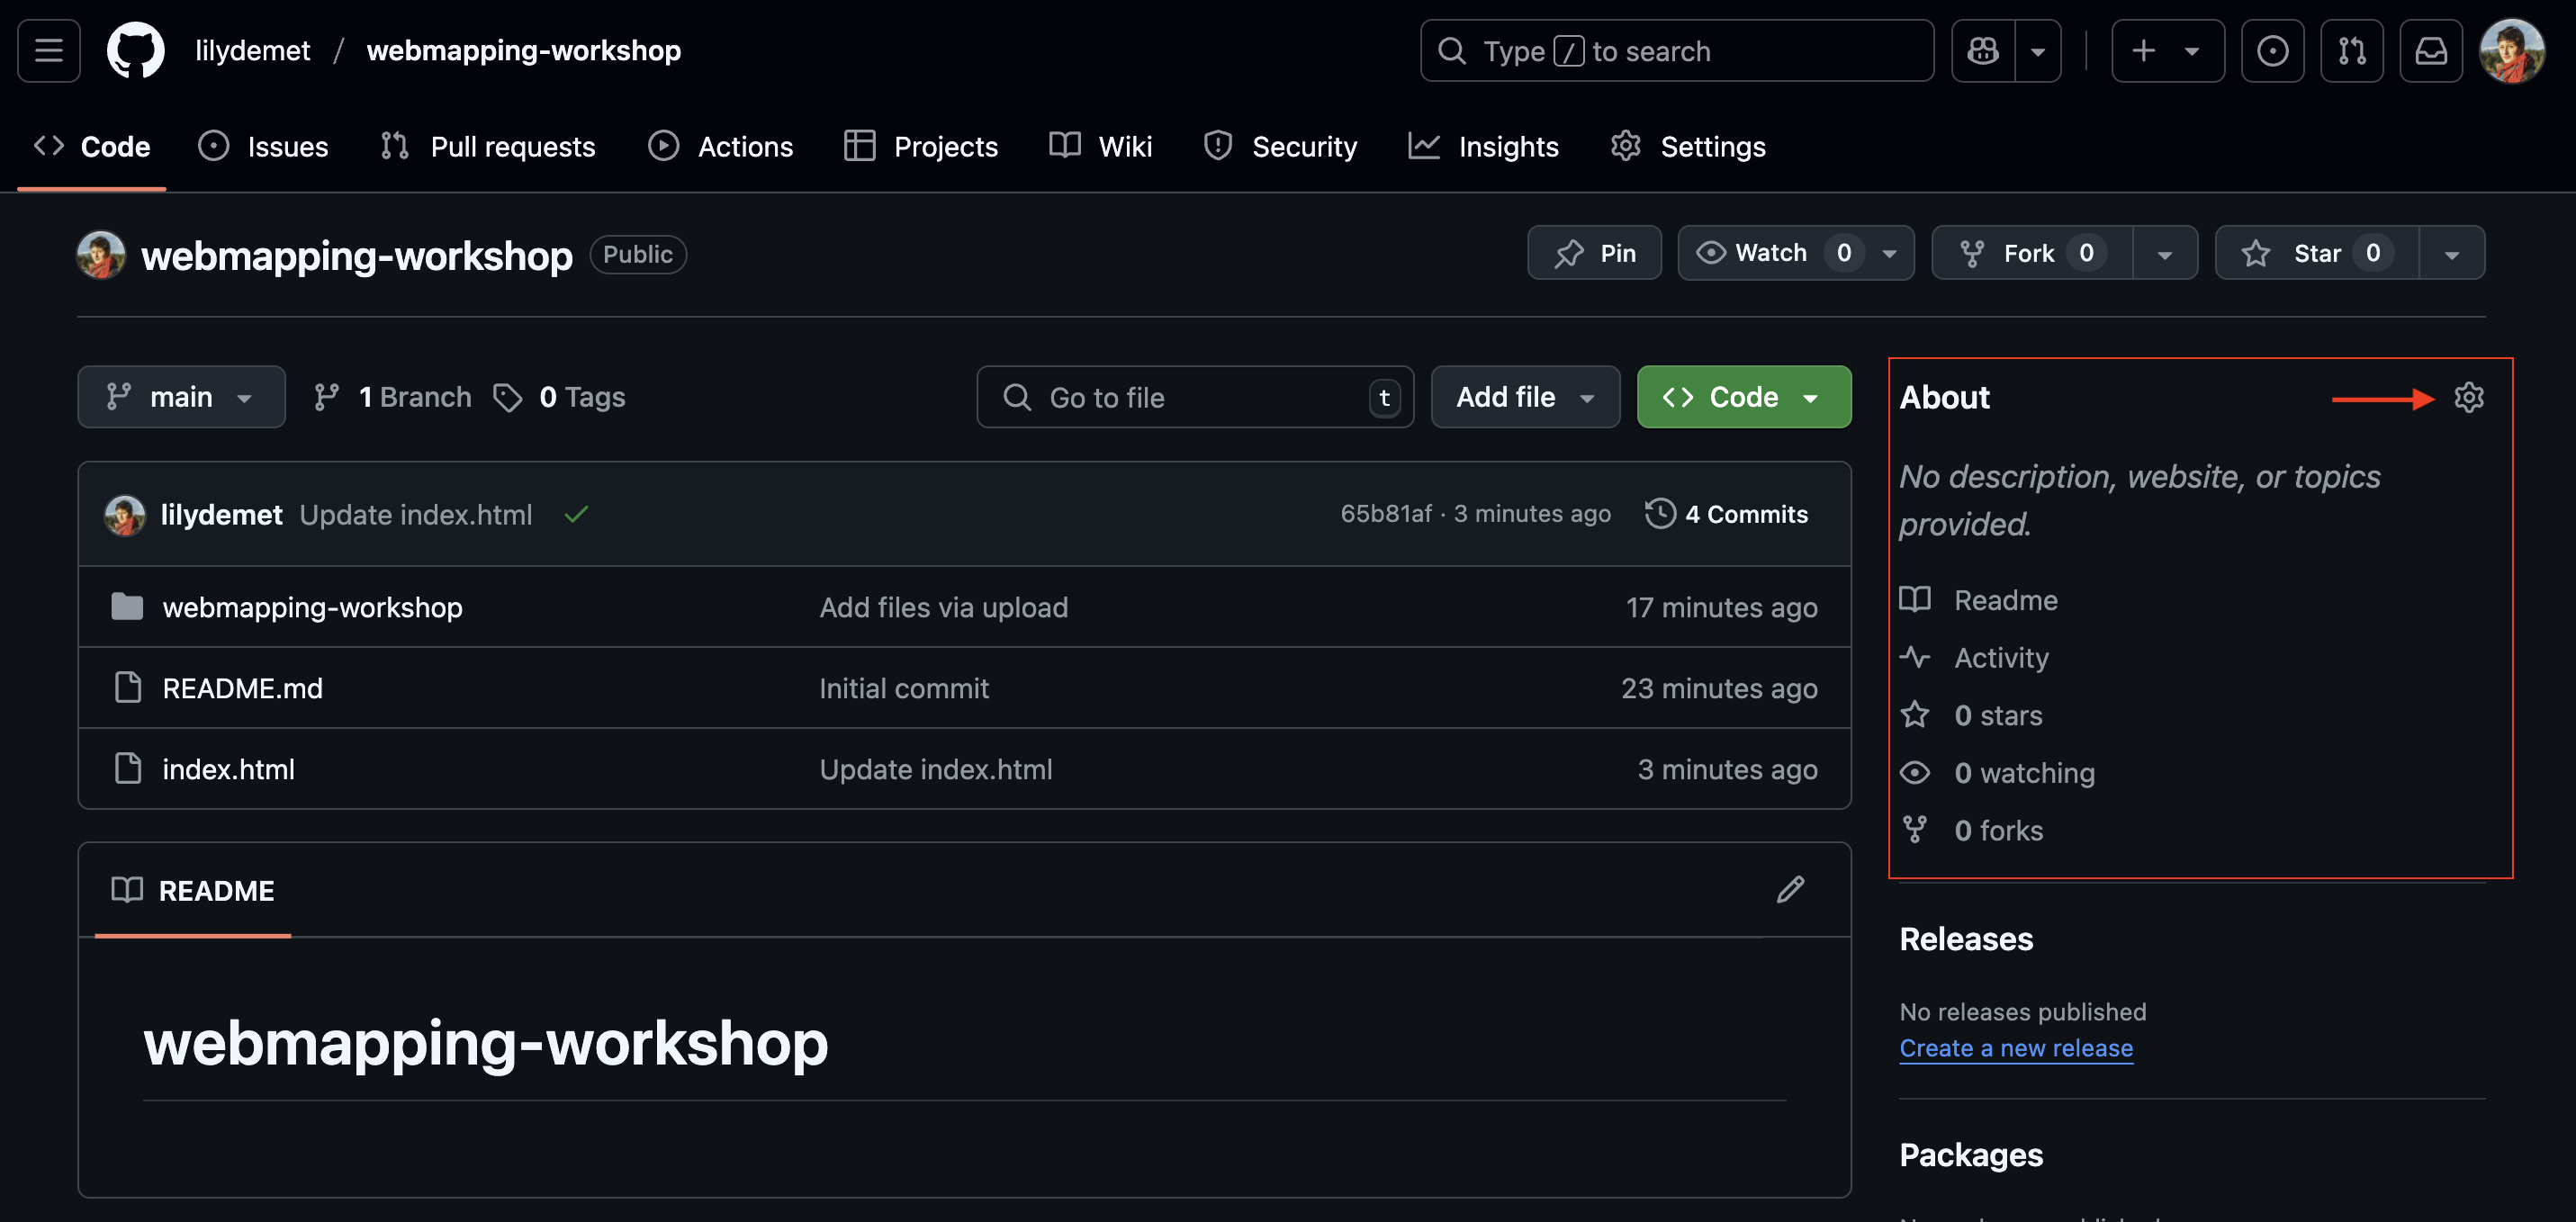Open index.html row's Update index.html commit

tap(935, 769)
